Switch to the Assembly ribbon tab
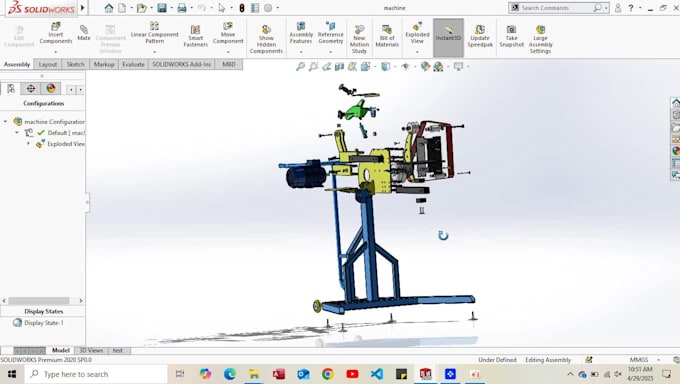Viewport: 680px width, 384px height. (x=17, y=64)
